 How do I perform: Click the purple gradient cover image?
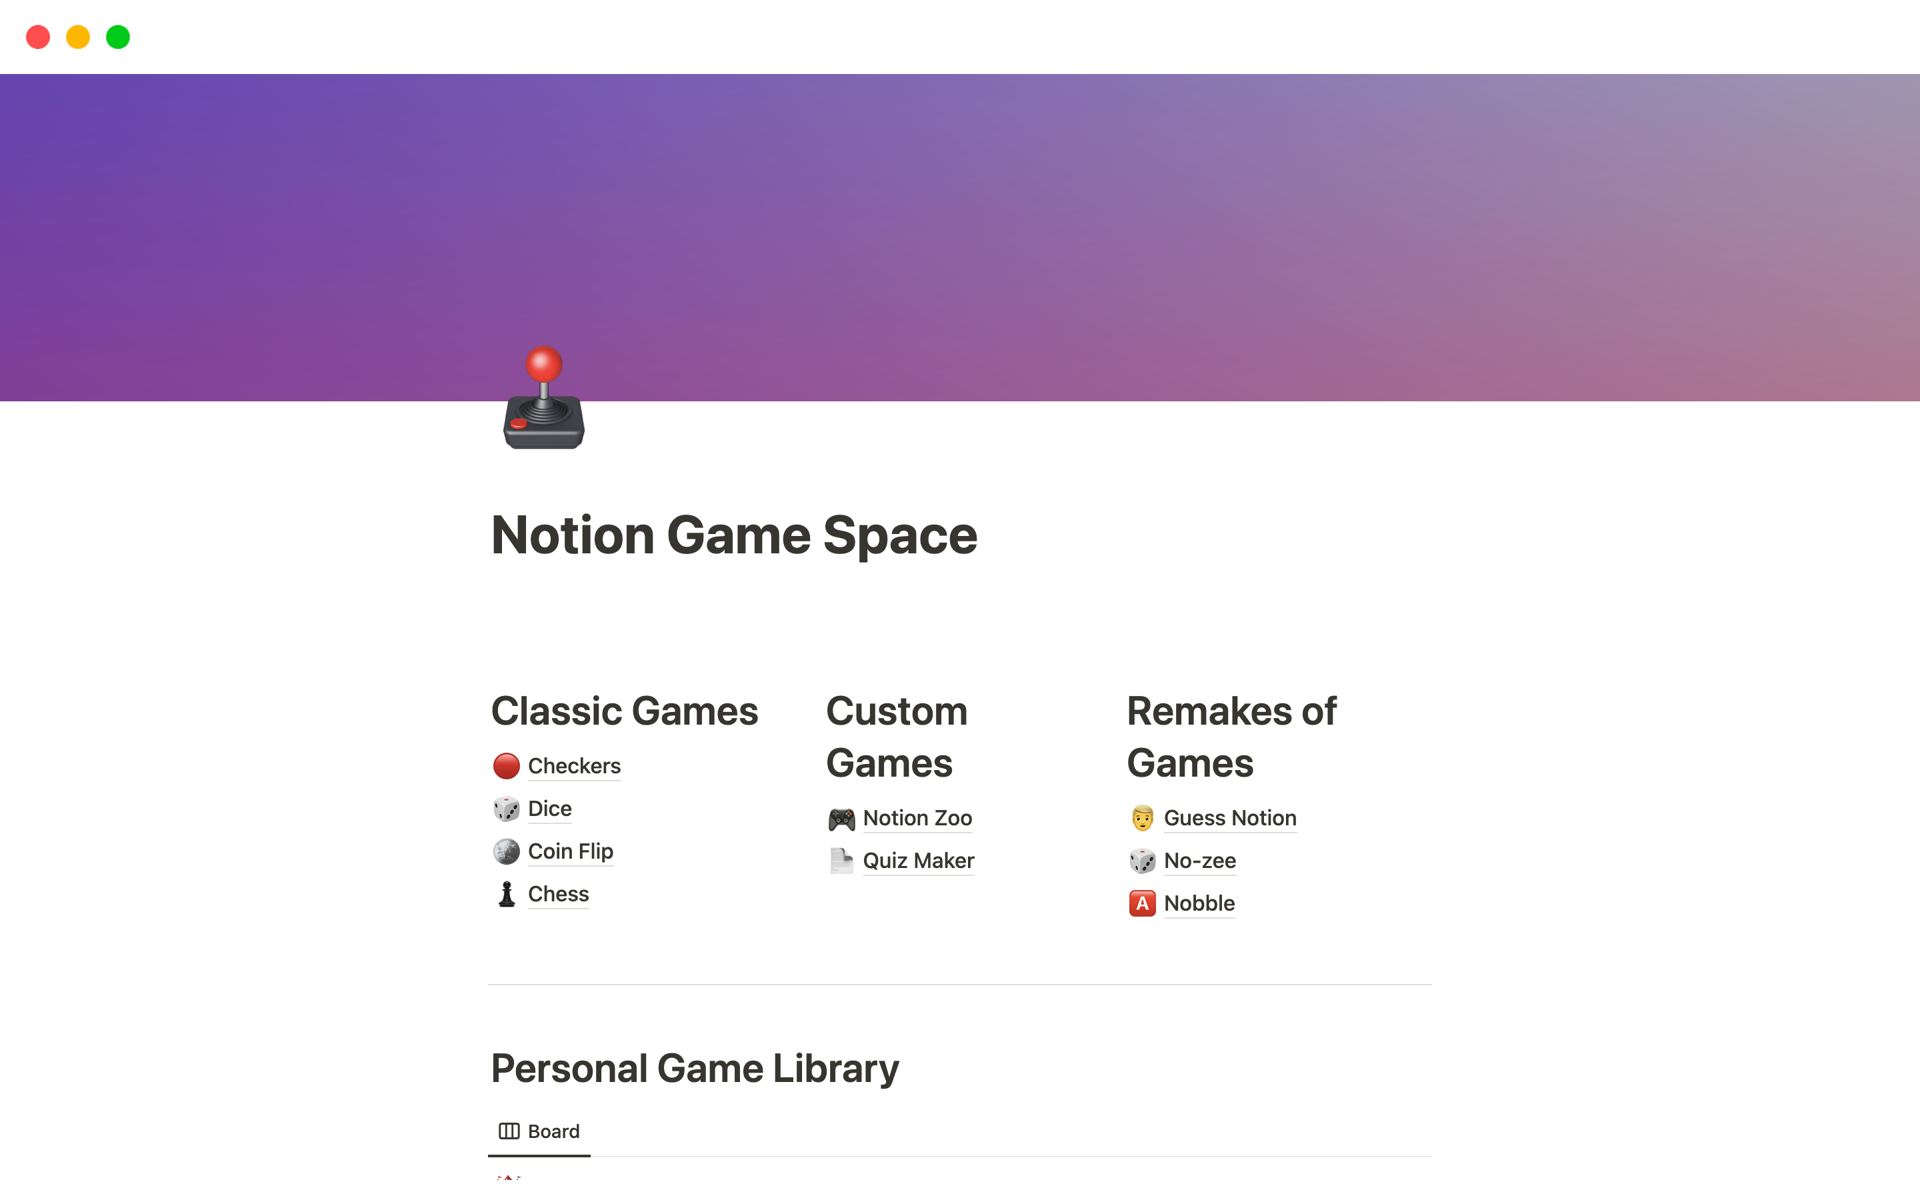[959, 236]
